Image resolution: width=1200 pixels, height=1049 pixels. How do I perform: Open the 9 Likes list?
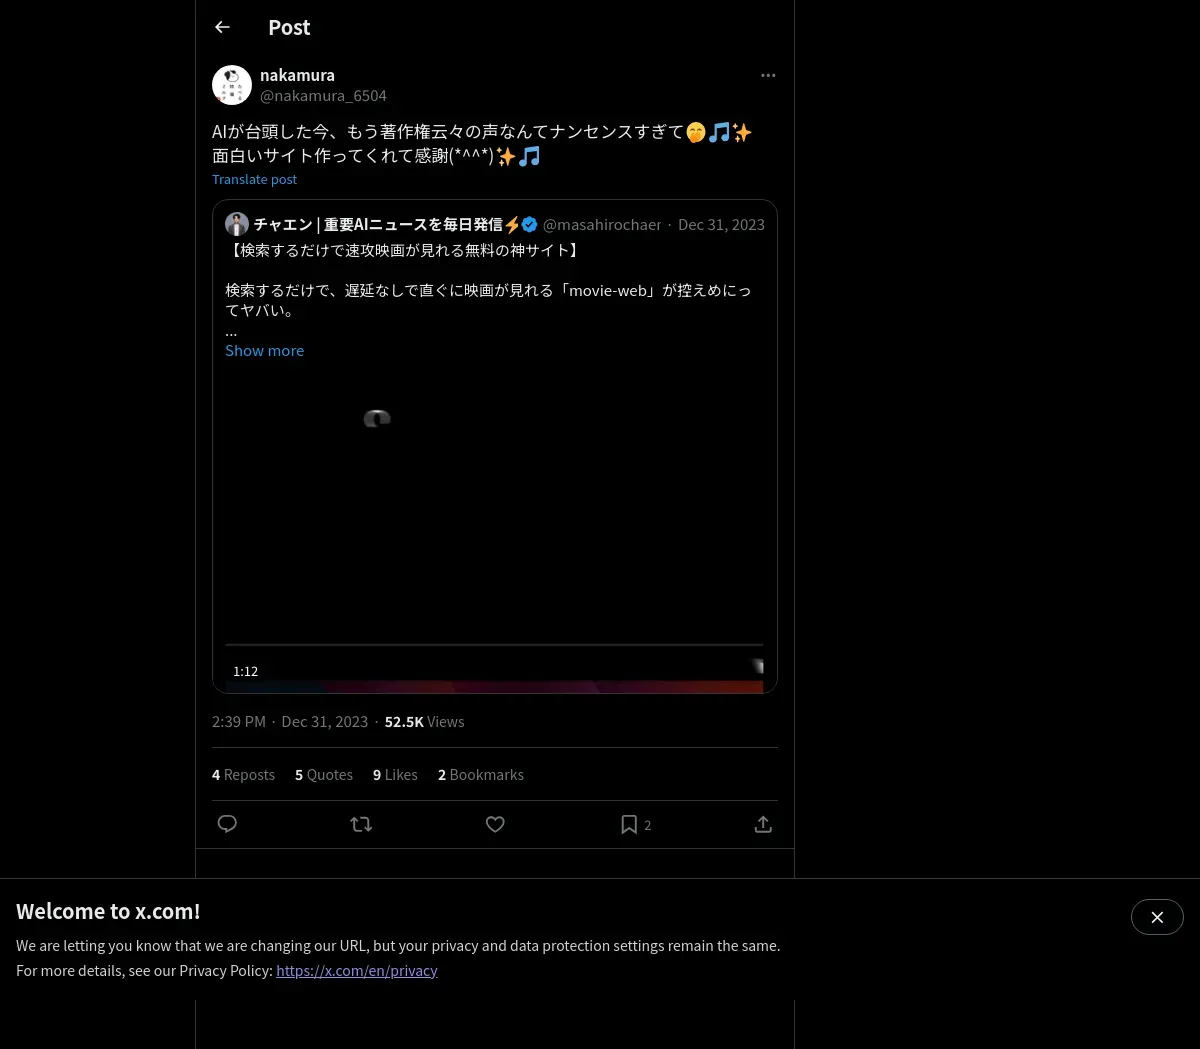tap(395, 774)
